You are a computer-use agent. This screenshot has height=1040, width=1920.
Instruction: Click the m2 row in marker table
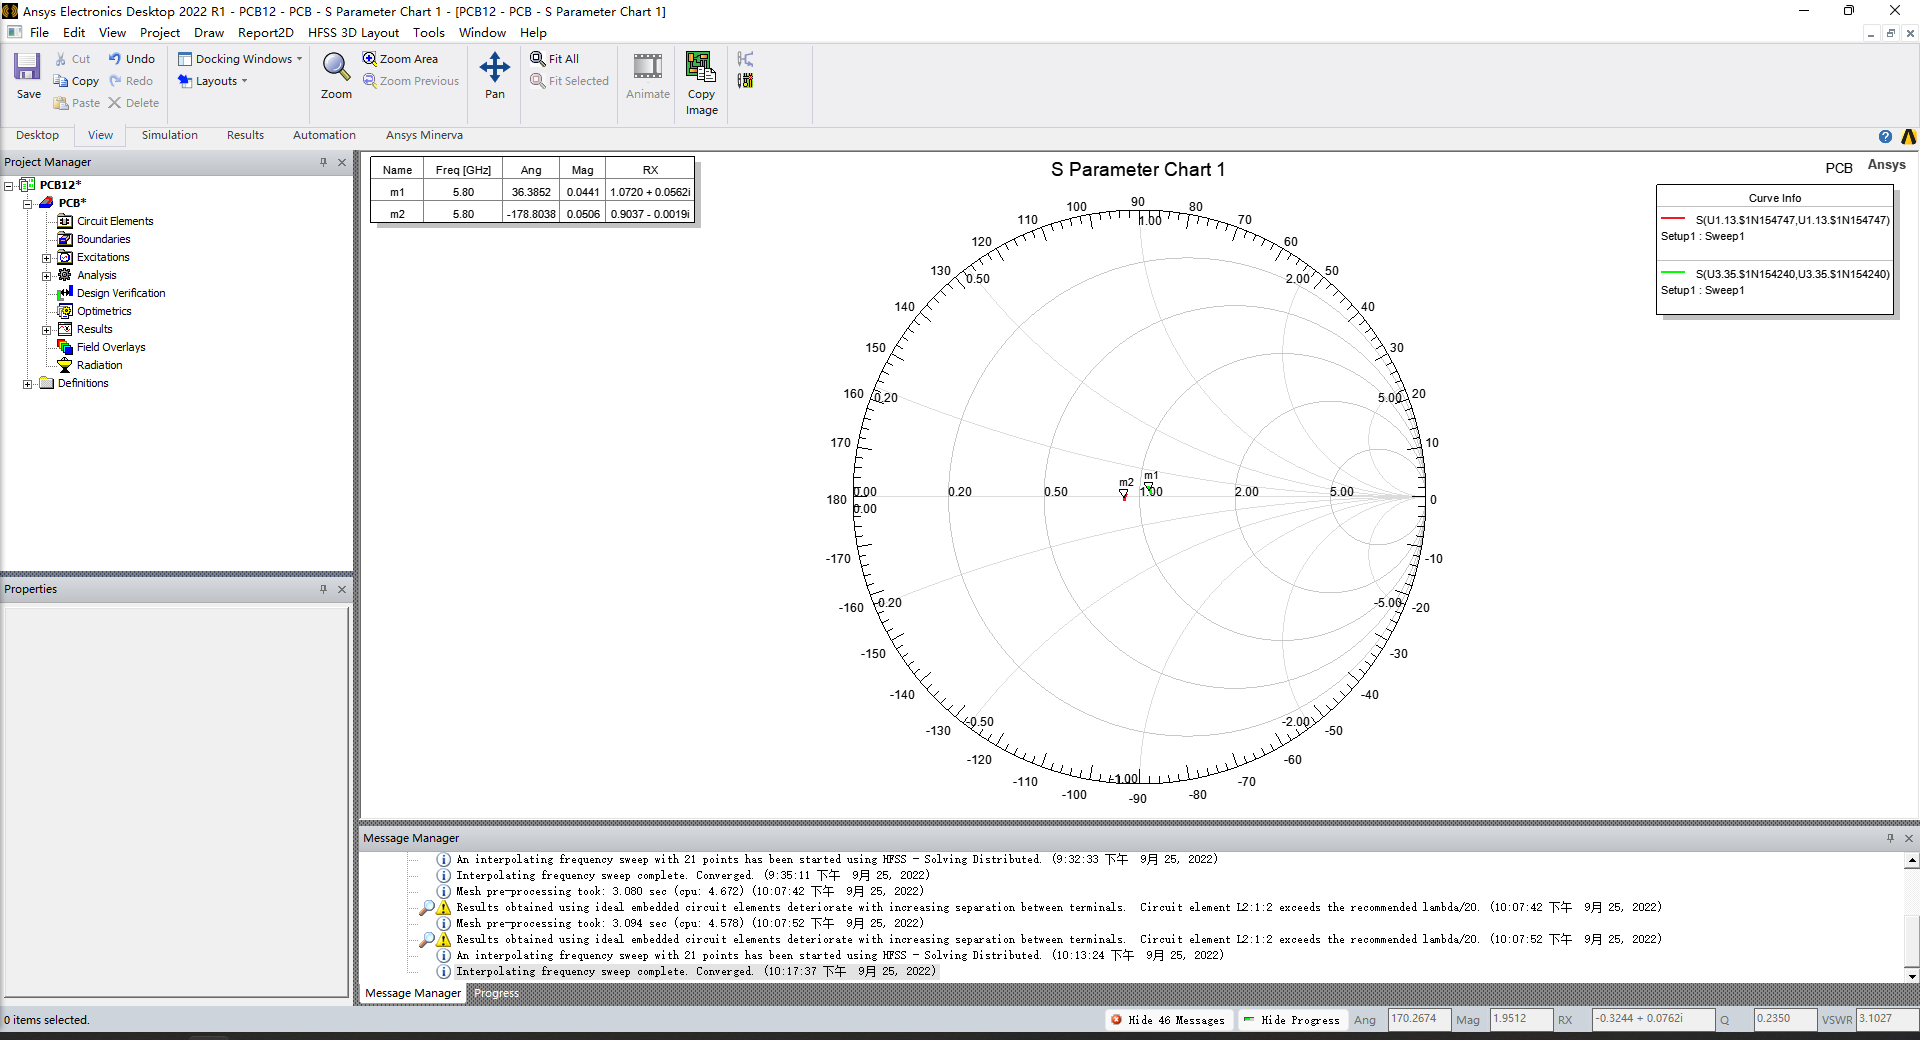point(533,214)
